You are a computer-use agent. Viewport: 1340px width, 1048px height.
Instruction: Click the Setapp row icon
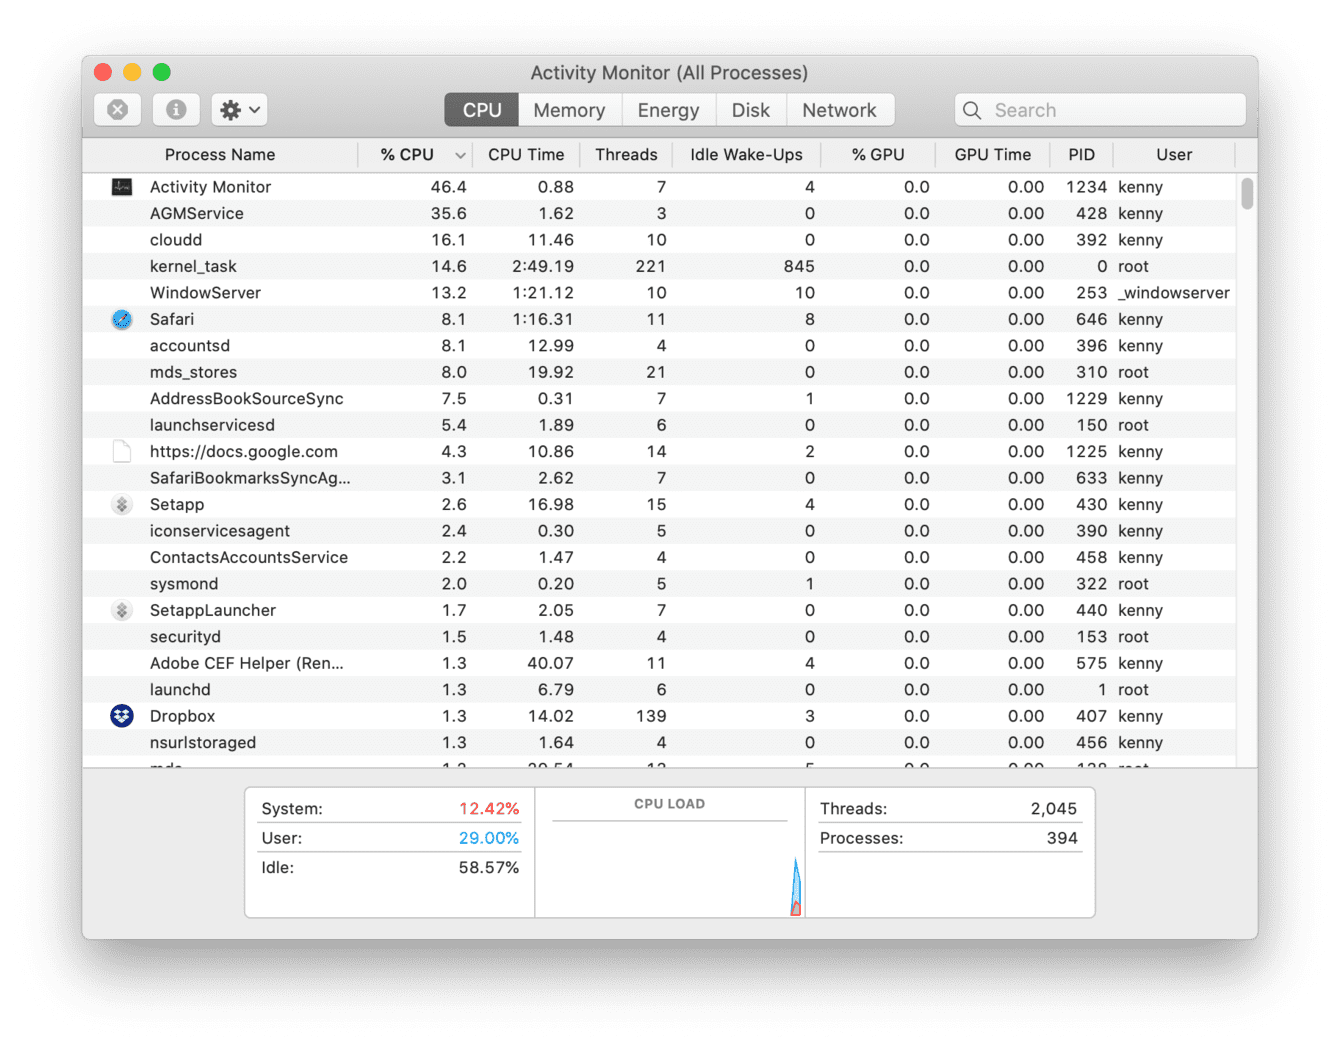[x=122, y=505]
